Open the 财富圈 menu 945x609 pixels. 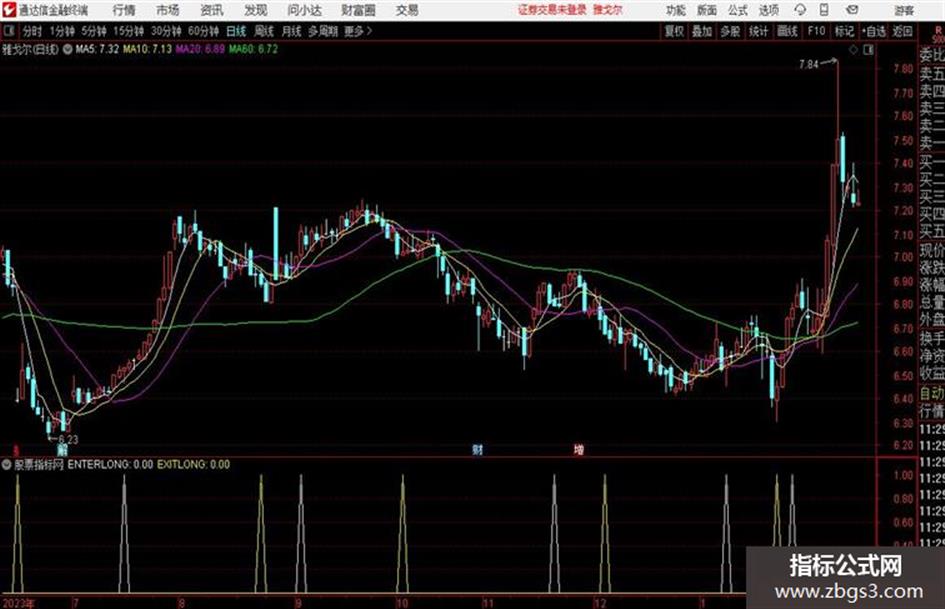pyautogui.click(x=358, y=10)
